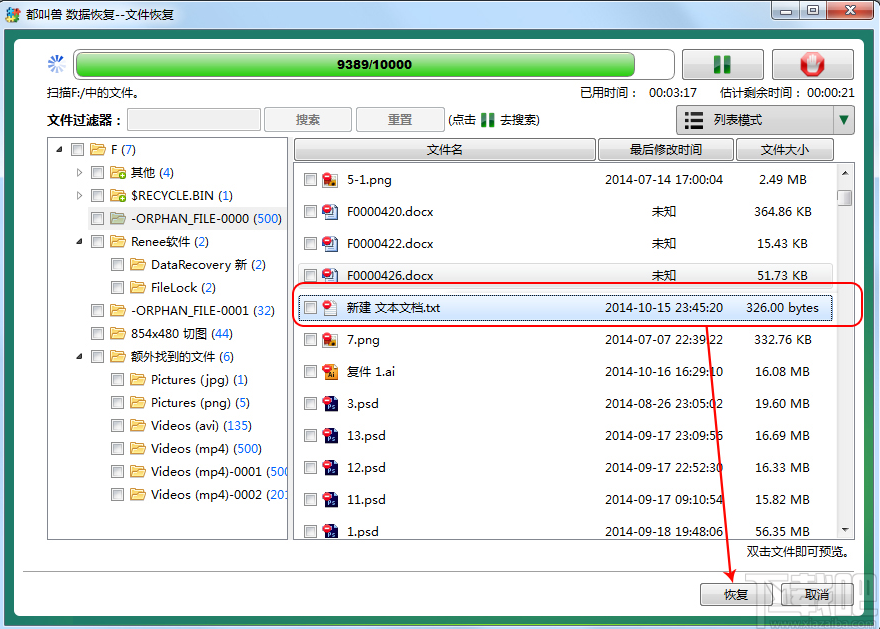The image size is (880, 629).
Task: Click the file list scroll up arrow
Action: click(x=845, y=173)
